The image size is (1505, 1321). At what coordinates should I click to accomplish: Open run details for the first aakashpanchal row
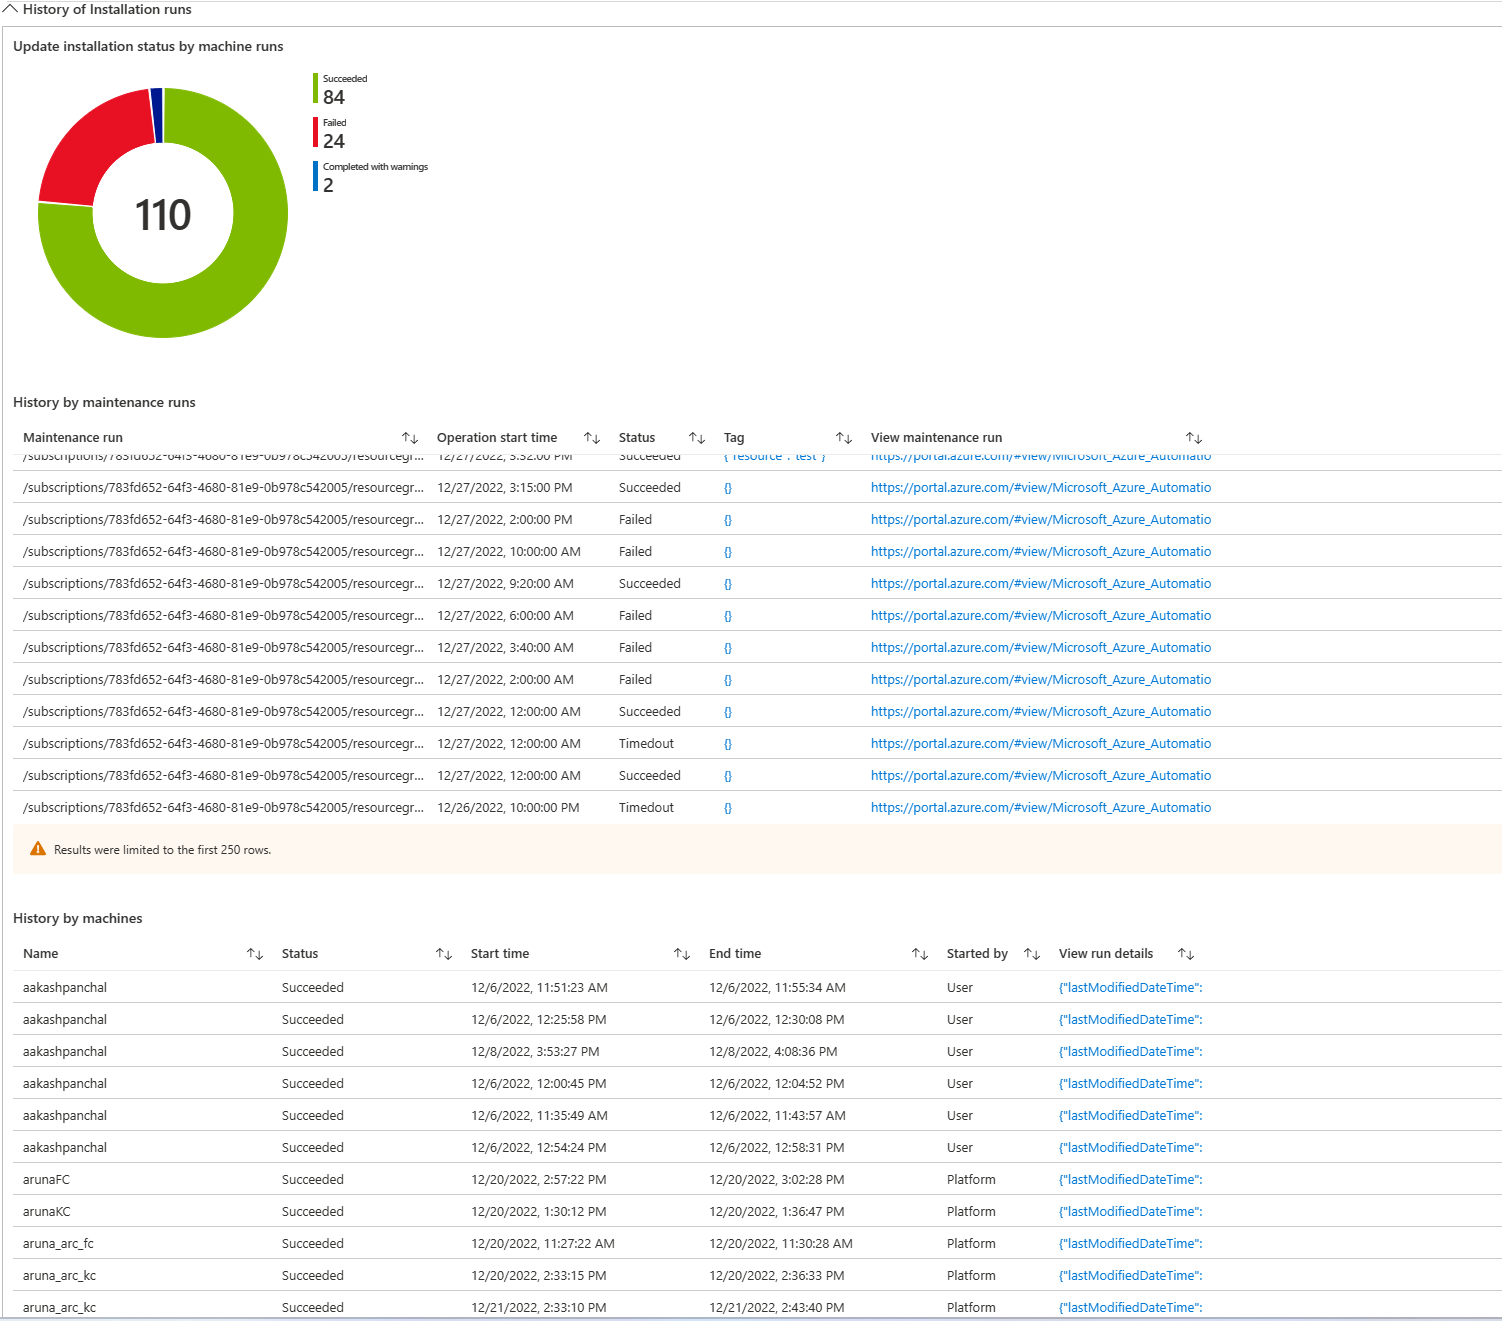tap(1129, 987)
